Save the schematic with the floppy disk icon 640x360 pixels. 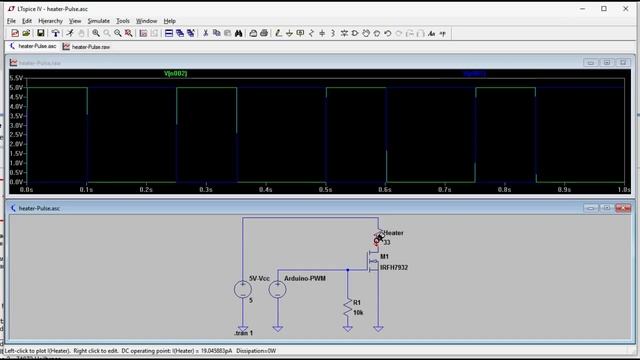[40, 33]
